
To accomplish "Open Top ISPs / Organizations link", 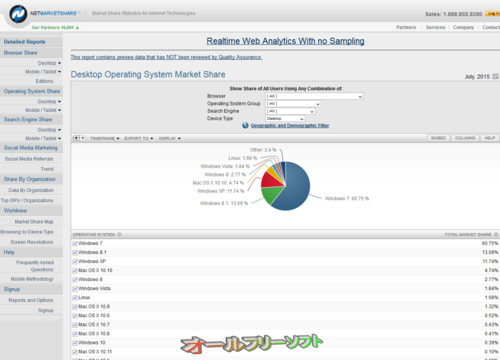I will (x=27, y=200).
